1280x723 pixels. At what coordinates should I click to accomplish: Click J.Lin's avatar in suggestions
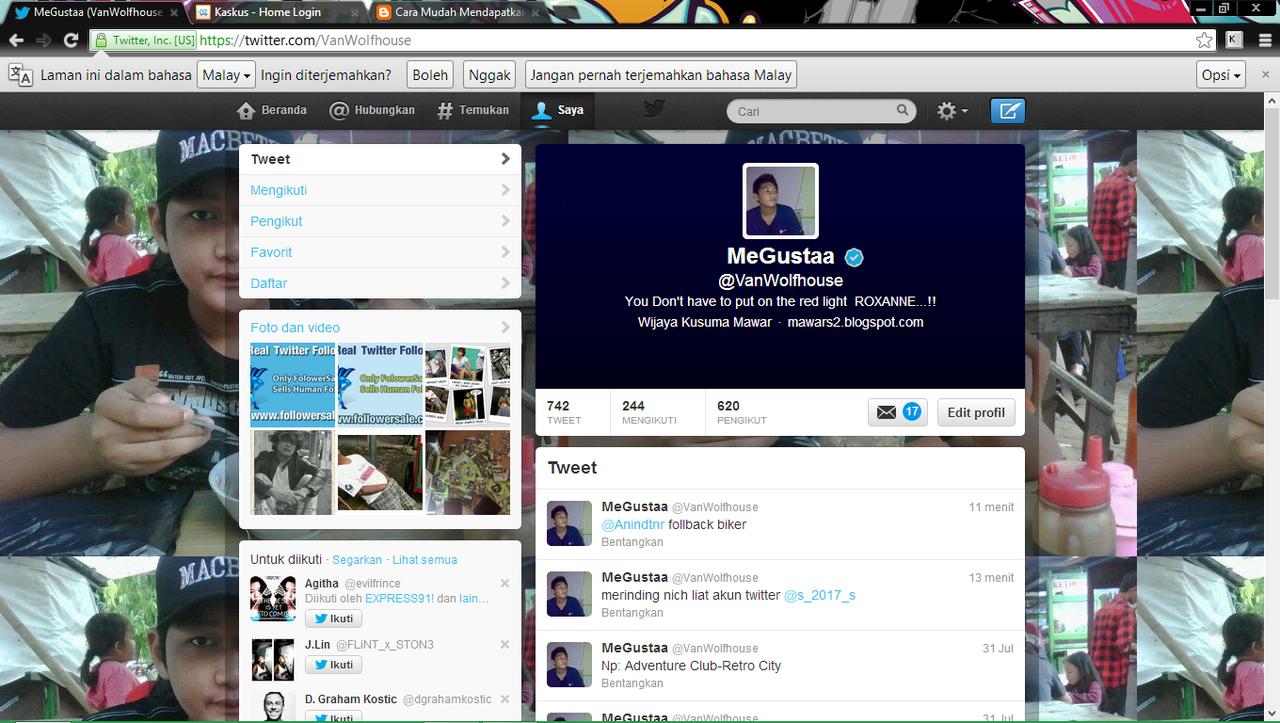(x=272, y=660)
